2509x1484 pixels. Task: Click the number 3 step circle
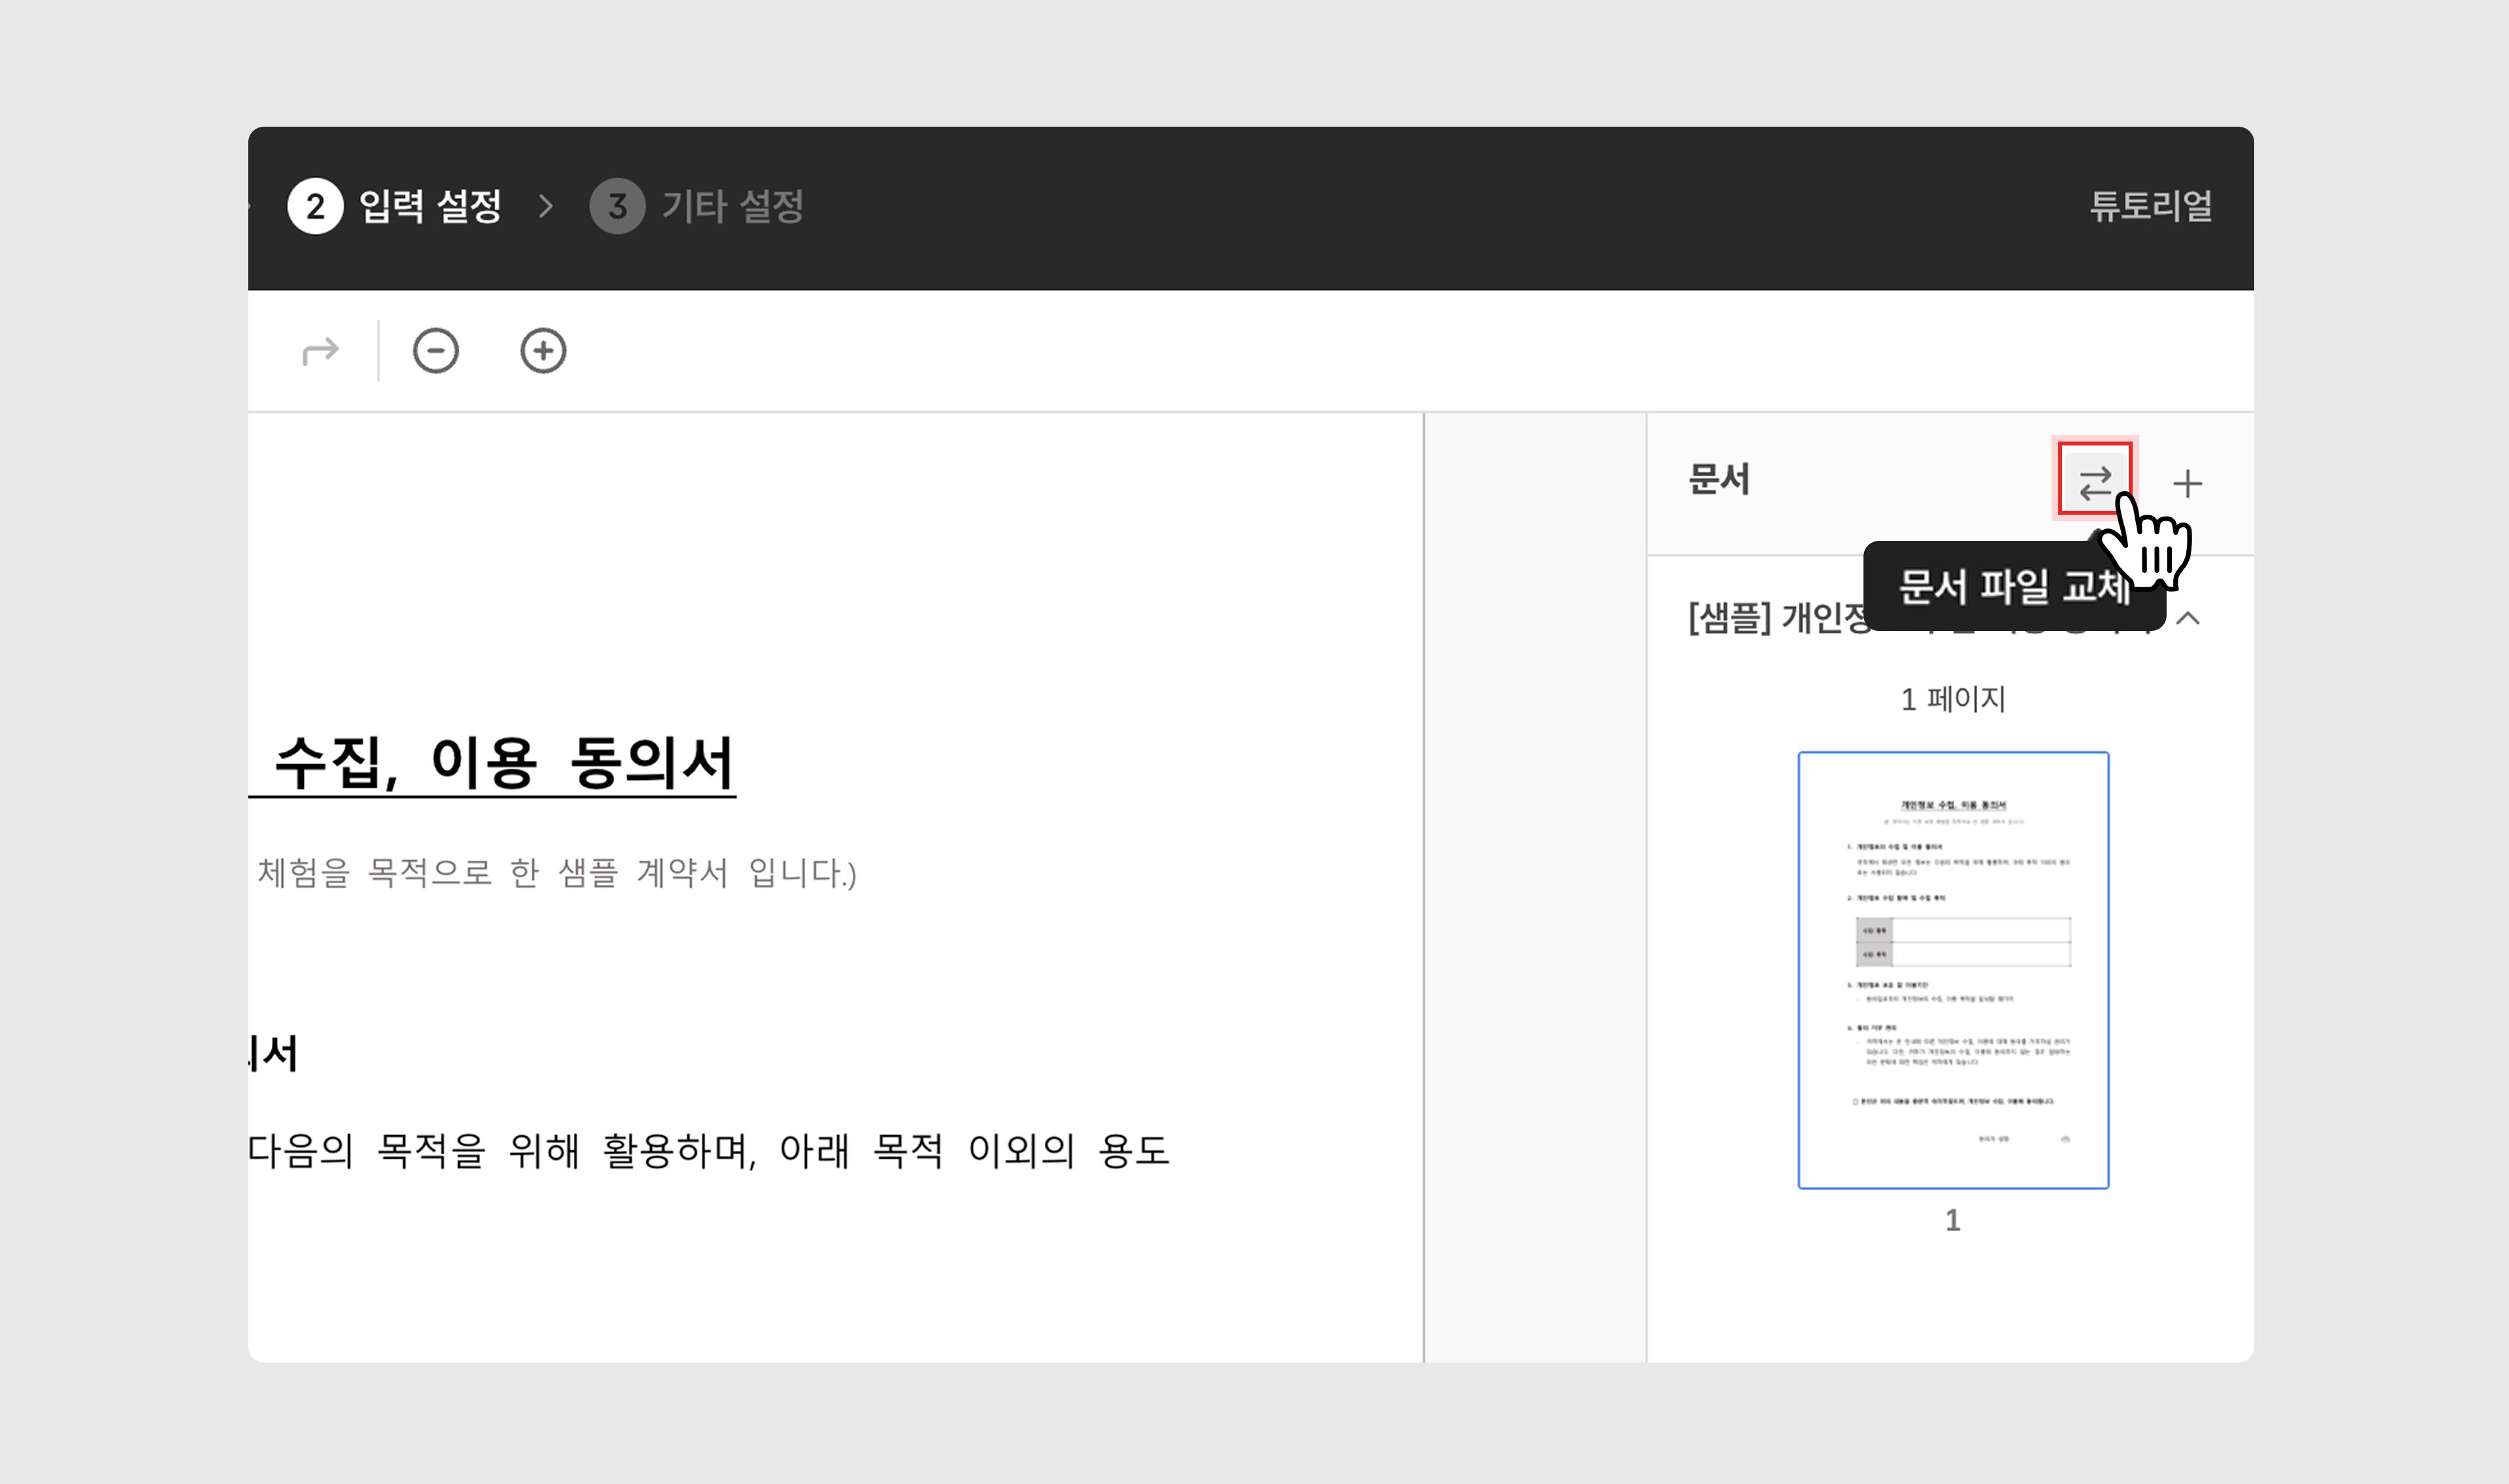pyautogui.click(x=617, y=207)
